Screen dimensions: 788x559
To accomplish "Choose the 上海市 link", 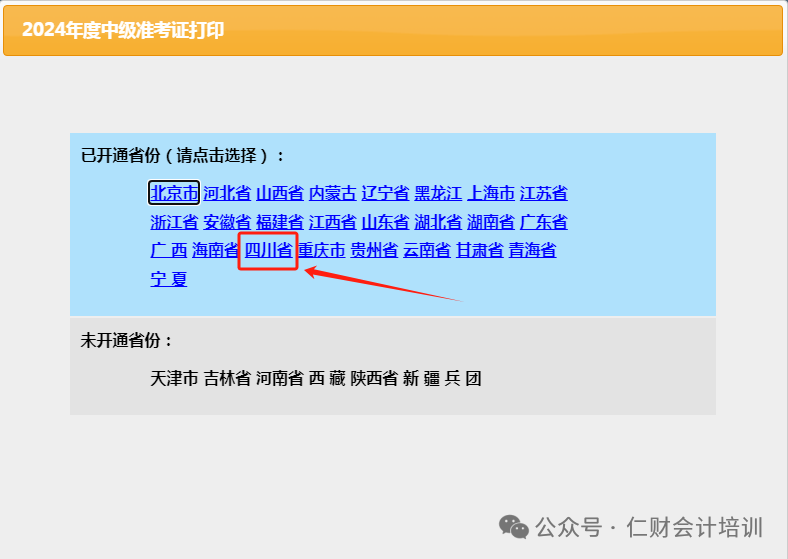I will [491, 193].
